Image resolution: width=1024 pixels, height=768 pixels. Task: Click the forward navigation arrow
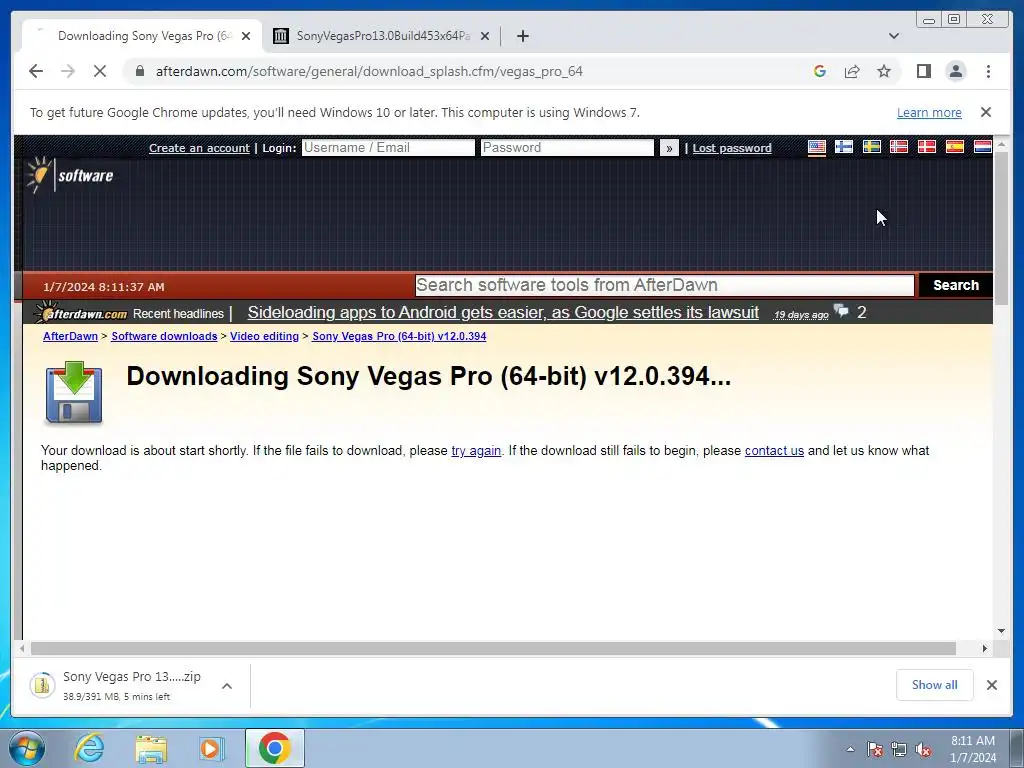68,71
